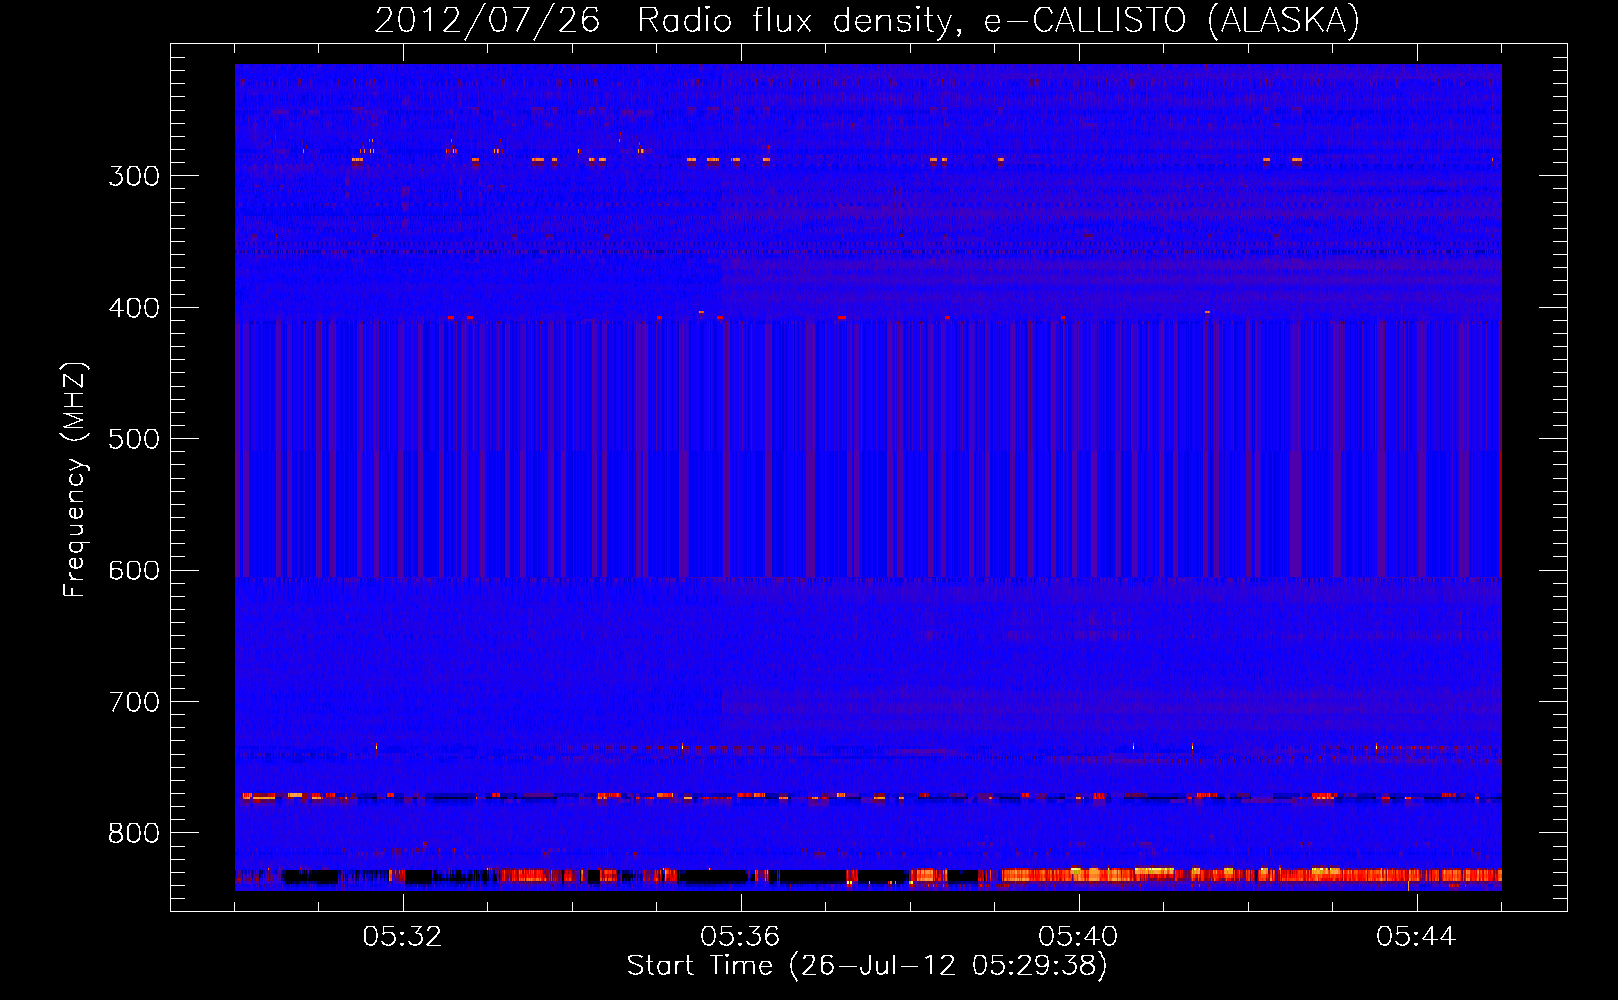Screen dimensions: 1618x1000
Task: Click the 'Frequency (MHZ)' axis label
Action: coord(75,479)
